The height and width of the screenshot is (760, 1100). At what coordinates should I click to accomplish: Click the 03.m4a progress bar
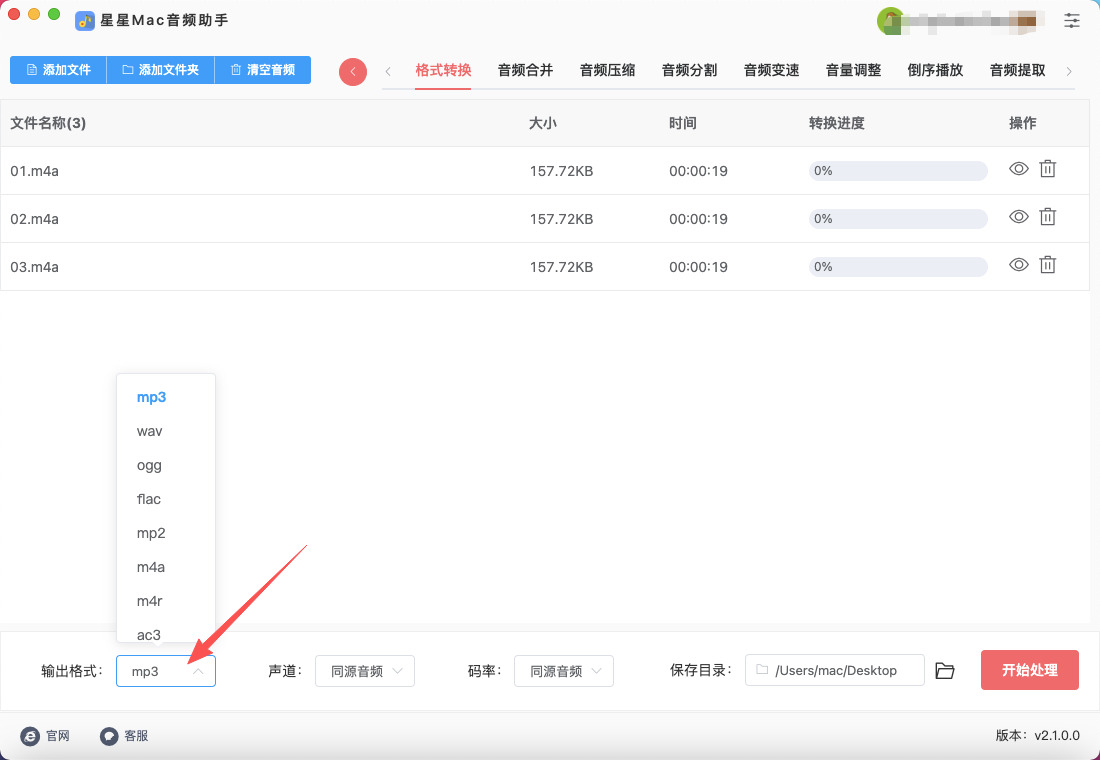tap(898, 267)
